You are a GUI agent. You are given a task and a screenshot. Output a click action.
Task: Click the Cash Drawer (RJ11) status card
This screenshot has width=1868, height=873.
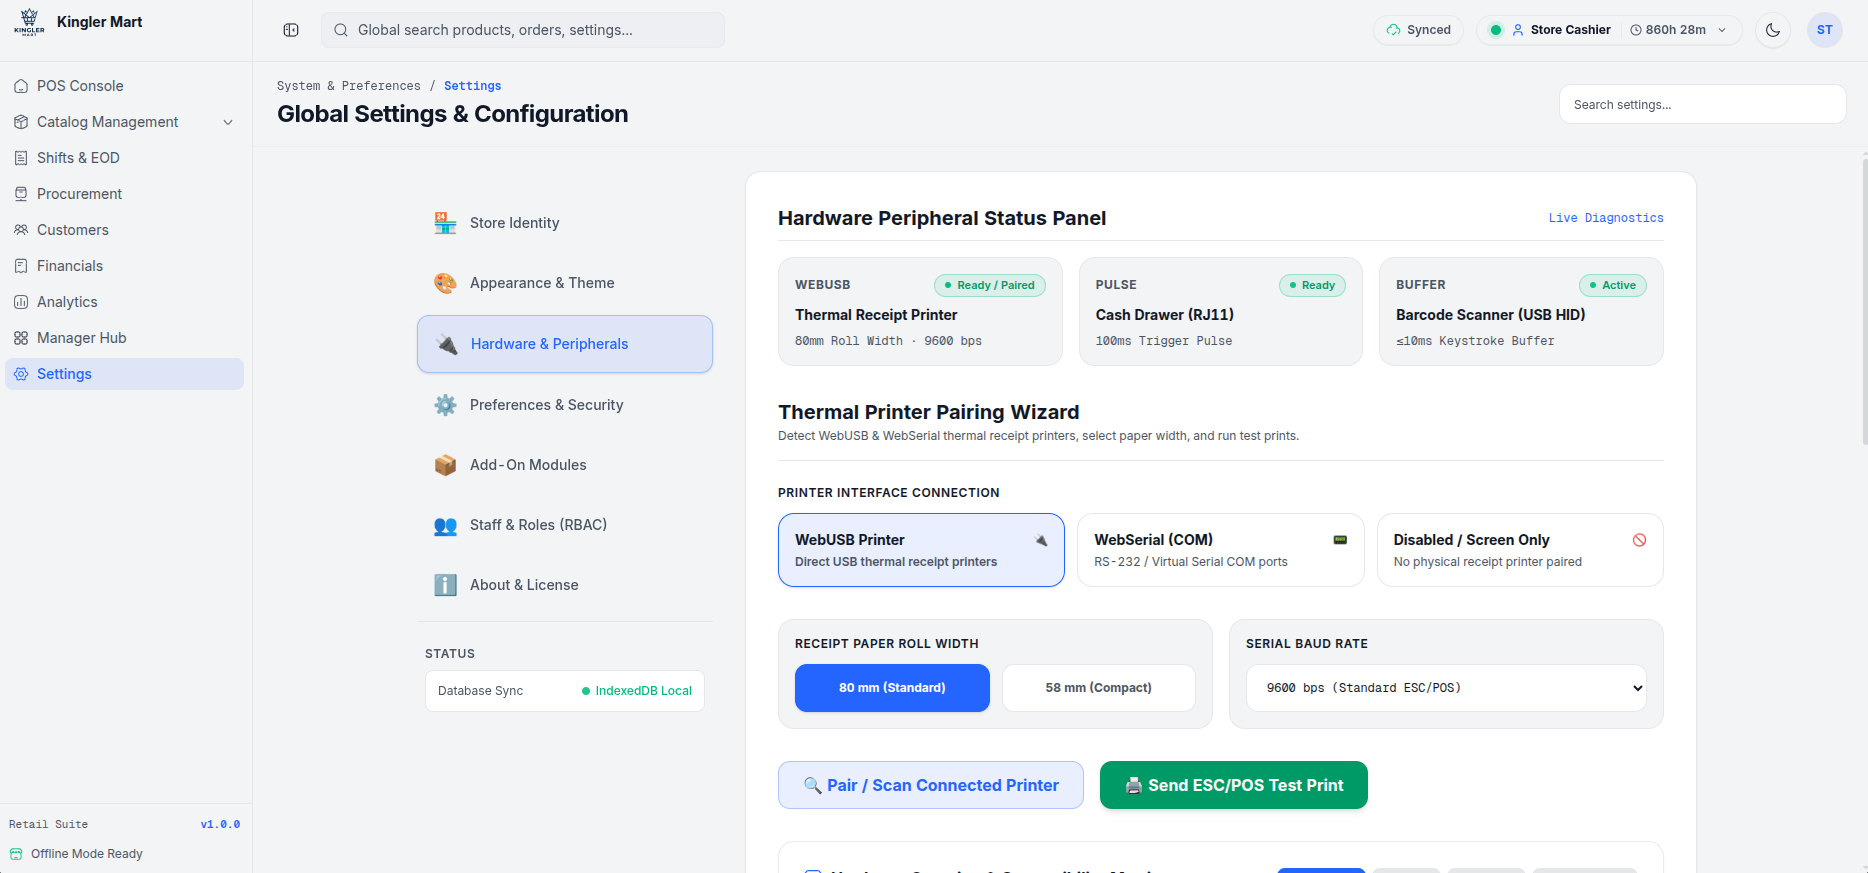(1220, 312)
